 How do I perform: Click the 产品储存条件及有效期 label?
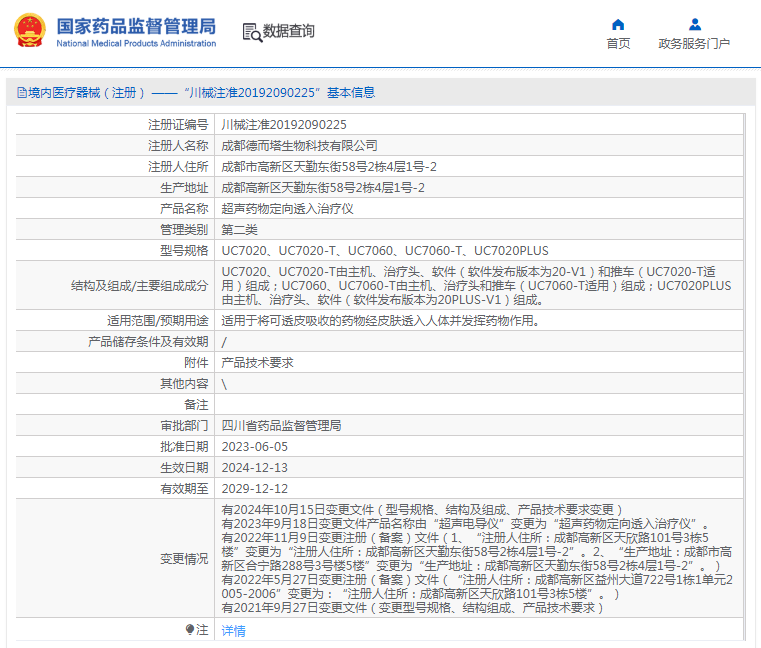point(148,342)
